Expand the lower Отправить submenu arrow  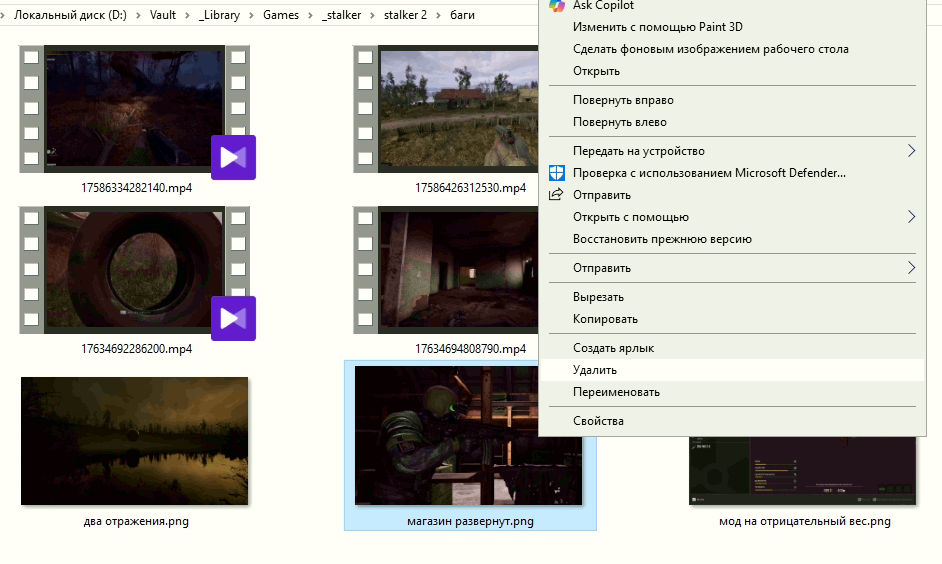pos(911,268)
